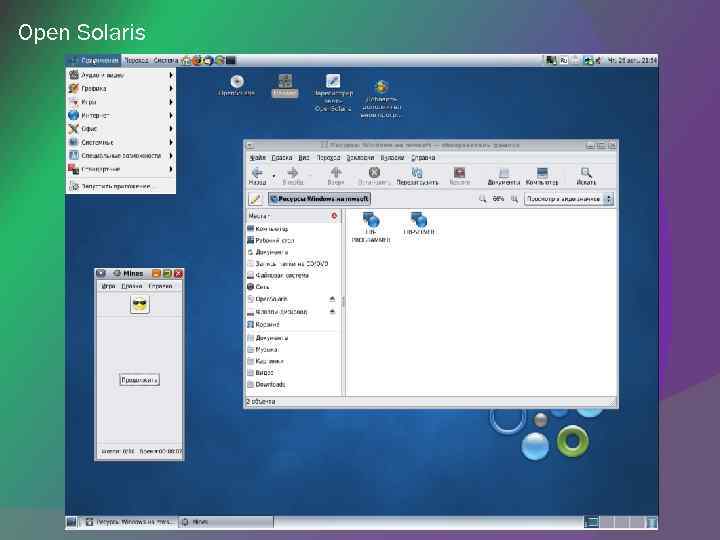Click the clock in the top panel
This screenshot has width=720, height=540.
(632, 60)
